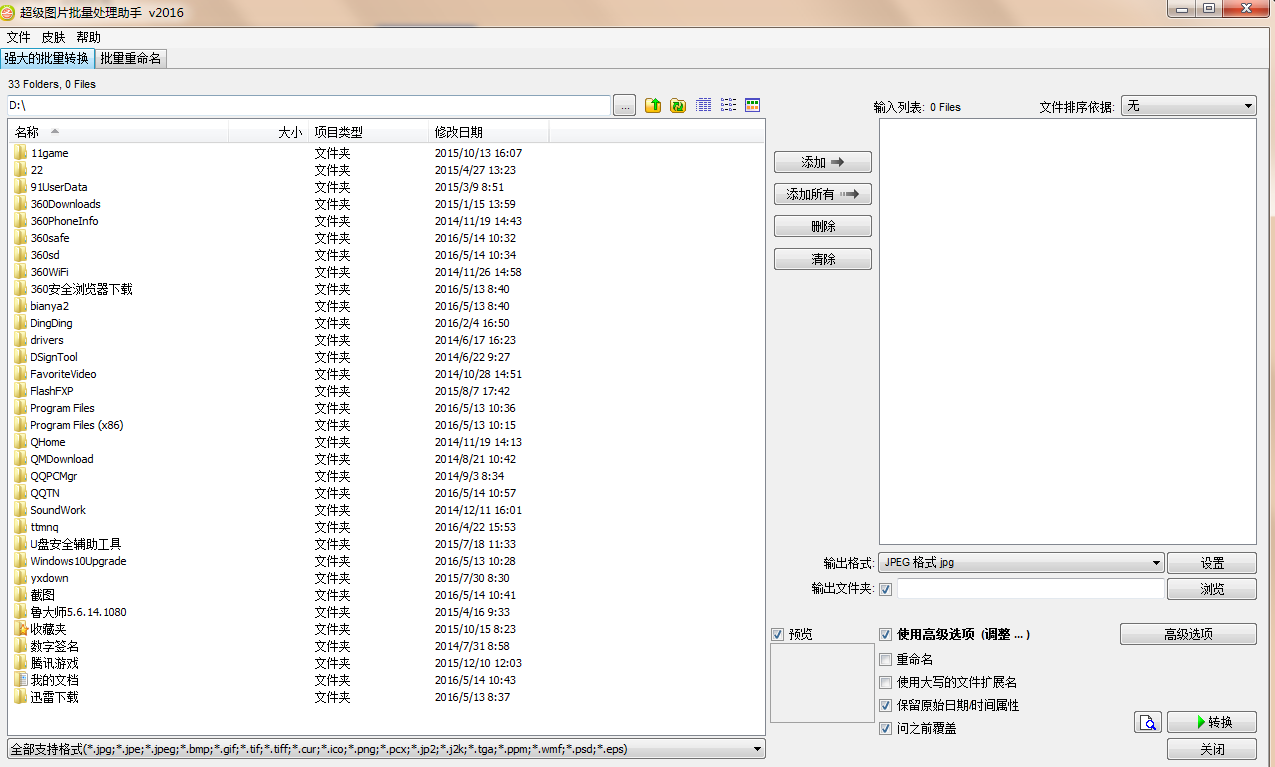Image resolution: width=1275 pixels, height=767 pixels.
Task: Click the 输出文件夹 path input field
Action: coord(1030,589)
